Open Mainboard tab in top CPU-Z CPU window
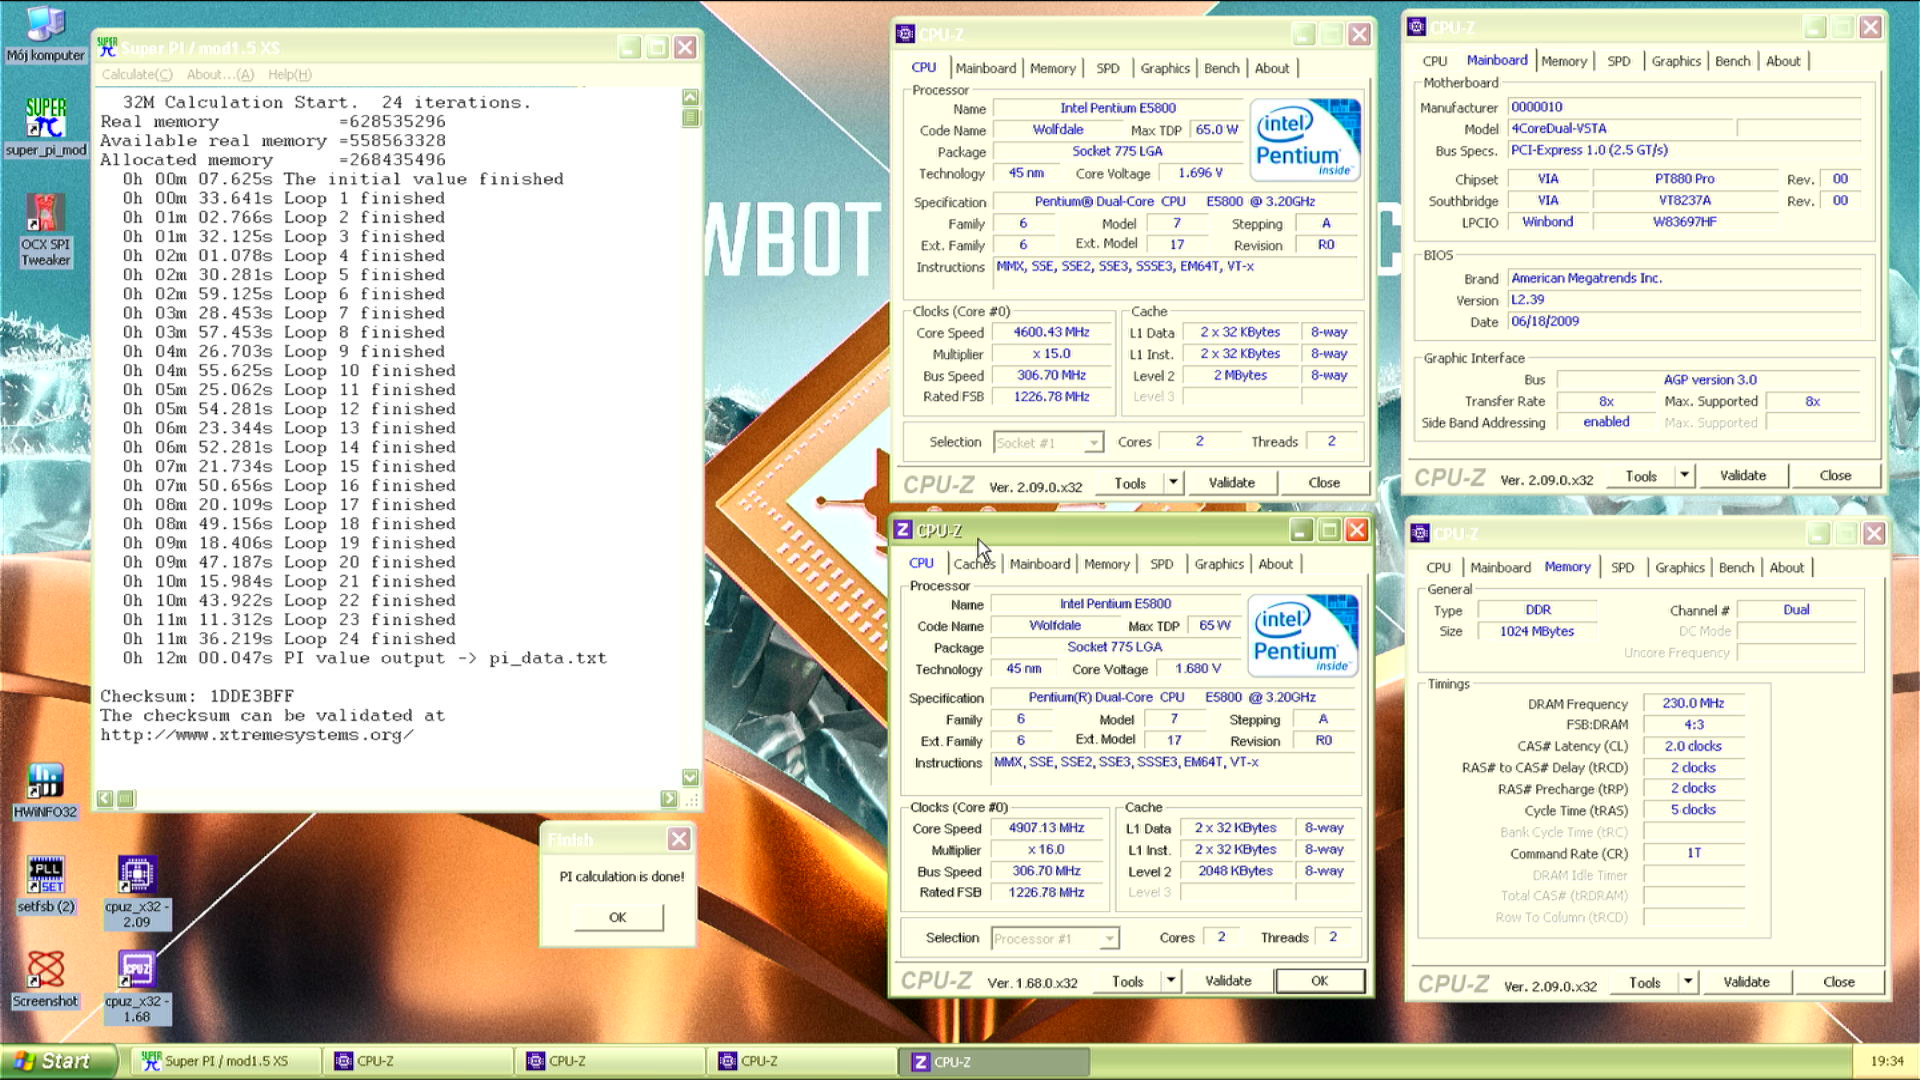Viewport: 1920px width, 1080px height. tap(985, 68)
